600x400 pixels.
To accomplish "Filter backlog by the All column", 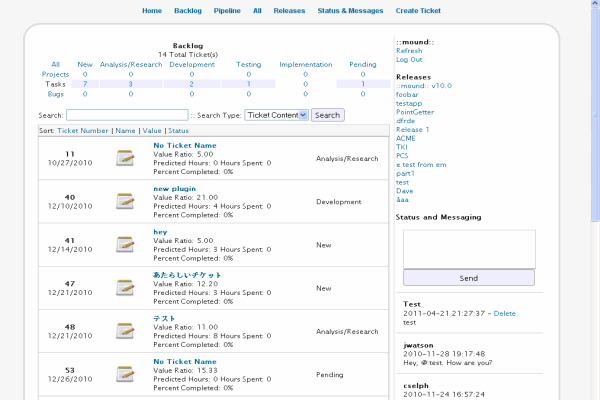I will coord(55,64).
